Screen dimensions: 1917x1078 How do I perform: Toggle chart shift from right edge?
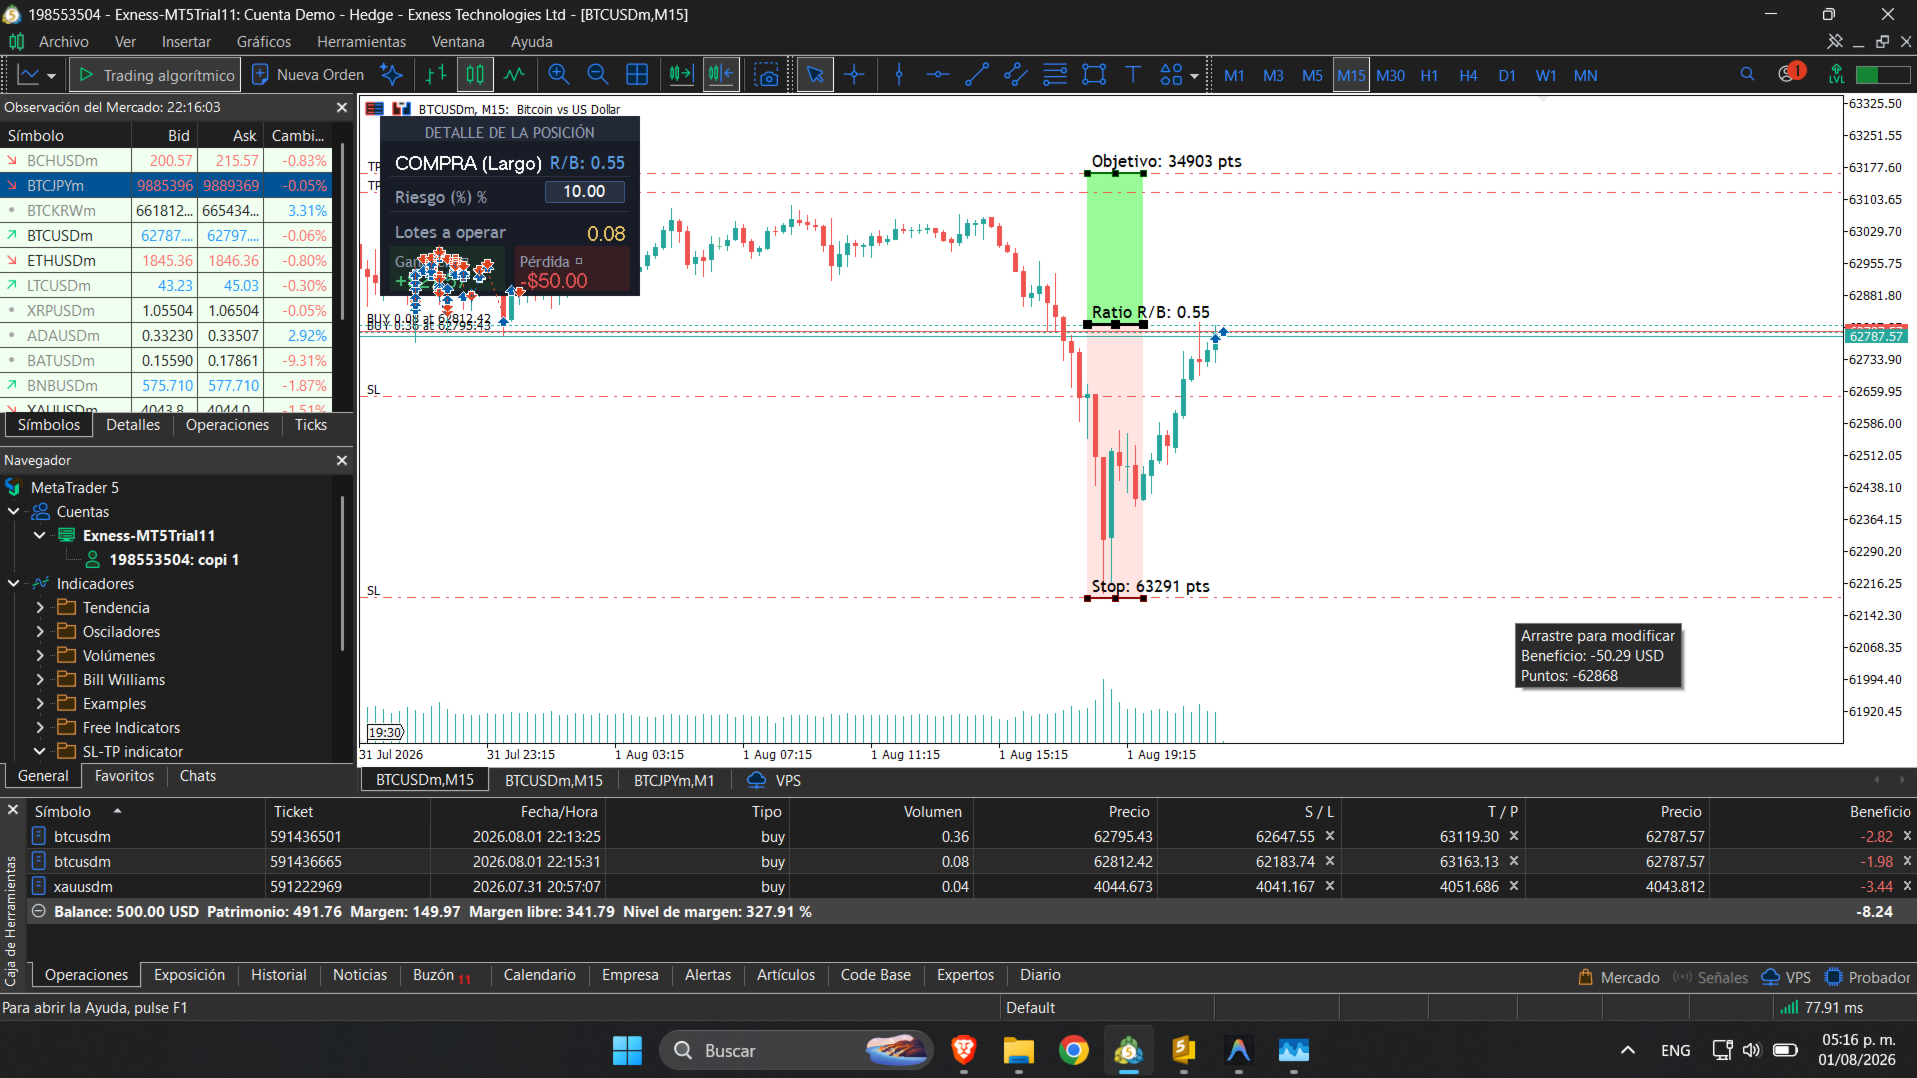tap(720, 75)
